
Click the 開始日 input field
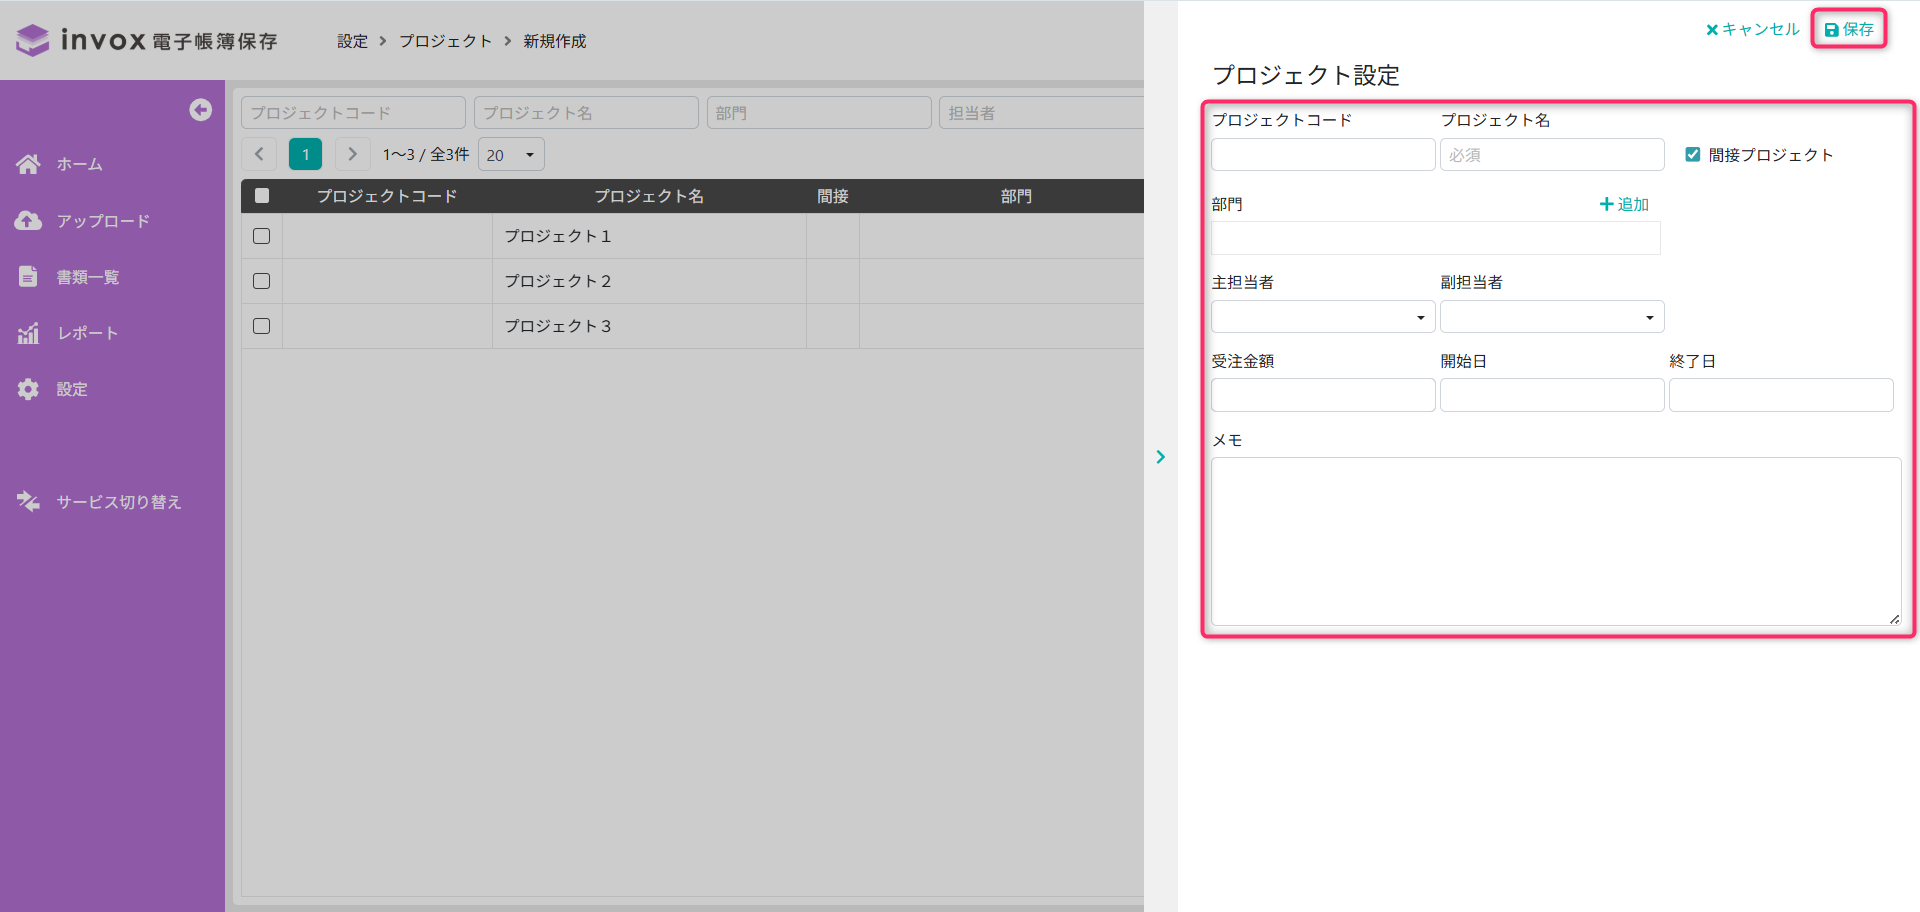click(1552, 395)
